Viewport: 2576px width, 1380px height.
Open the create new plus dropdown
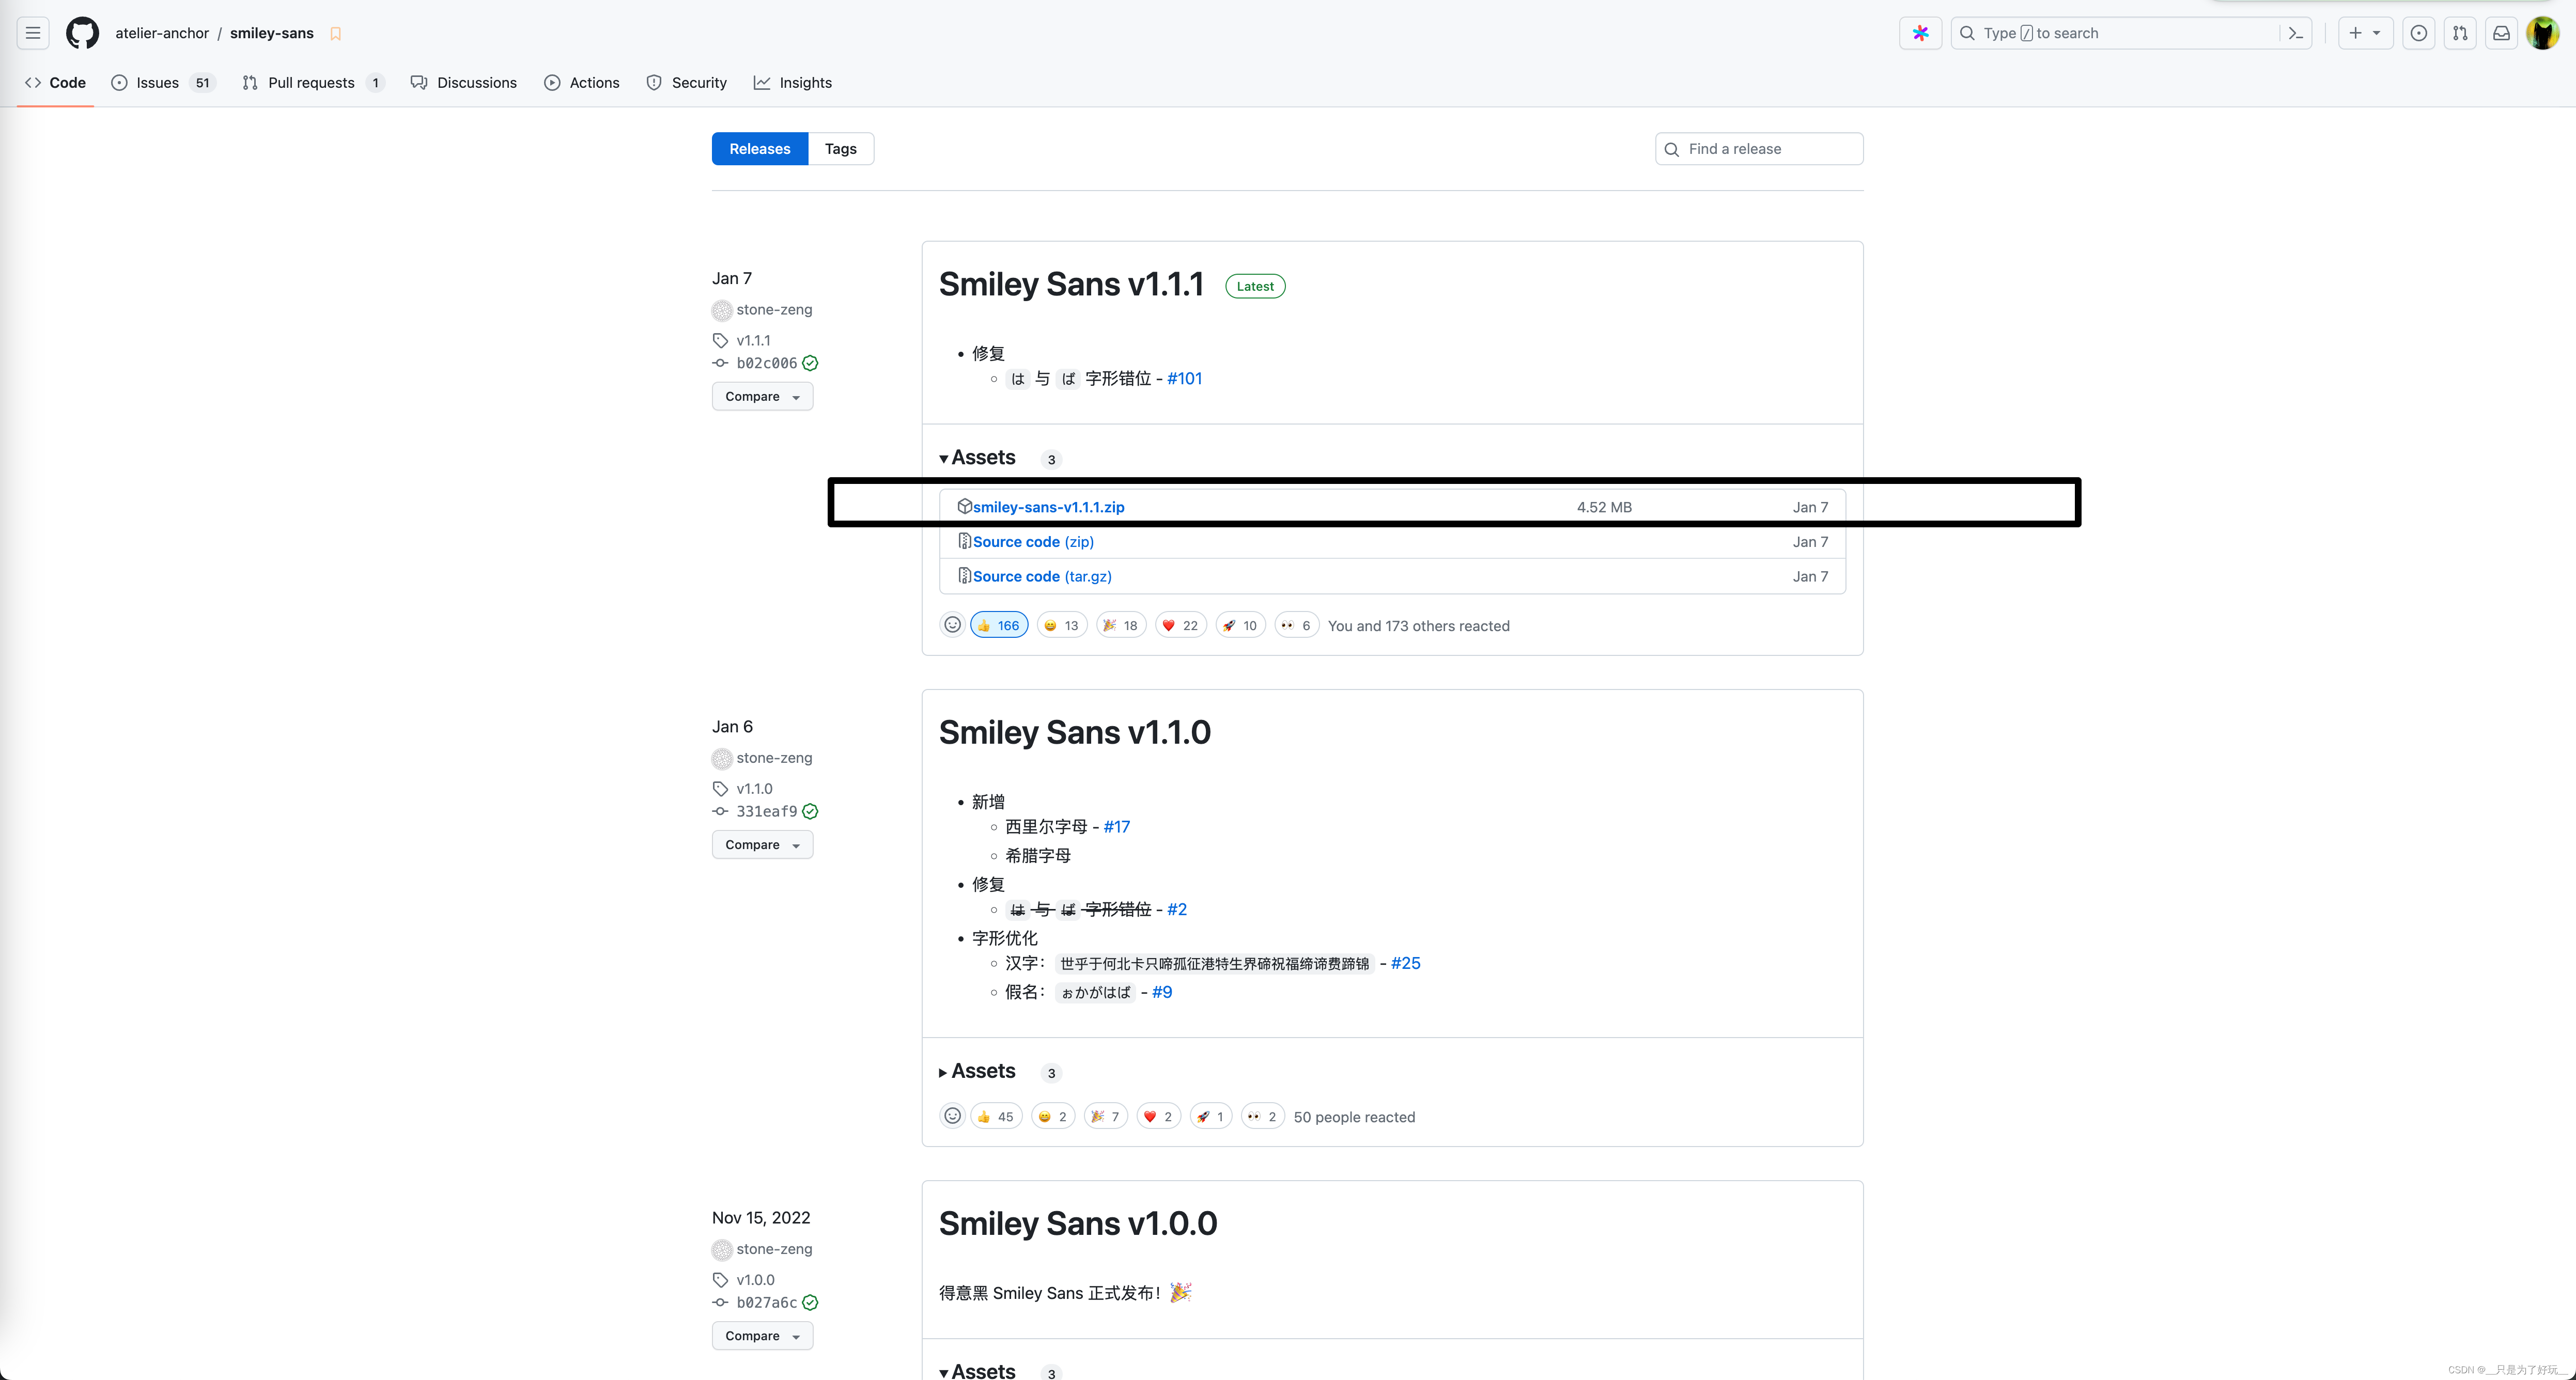click(2365, 33)
